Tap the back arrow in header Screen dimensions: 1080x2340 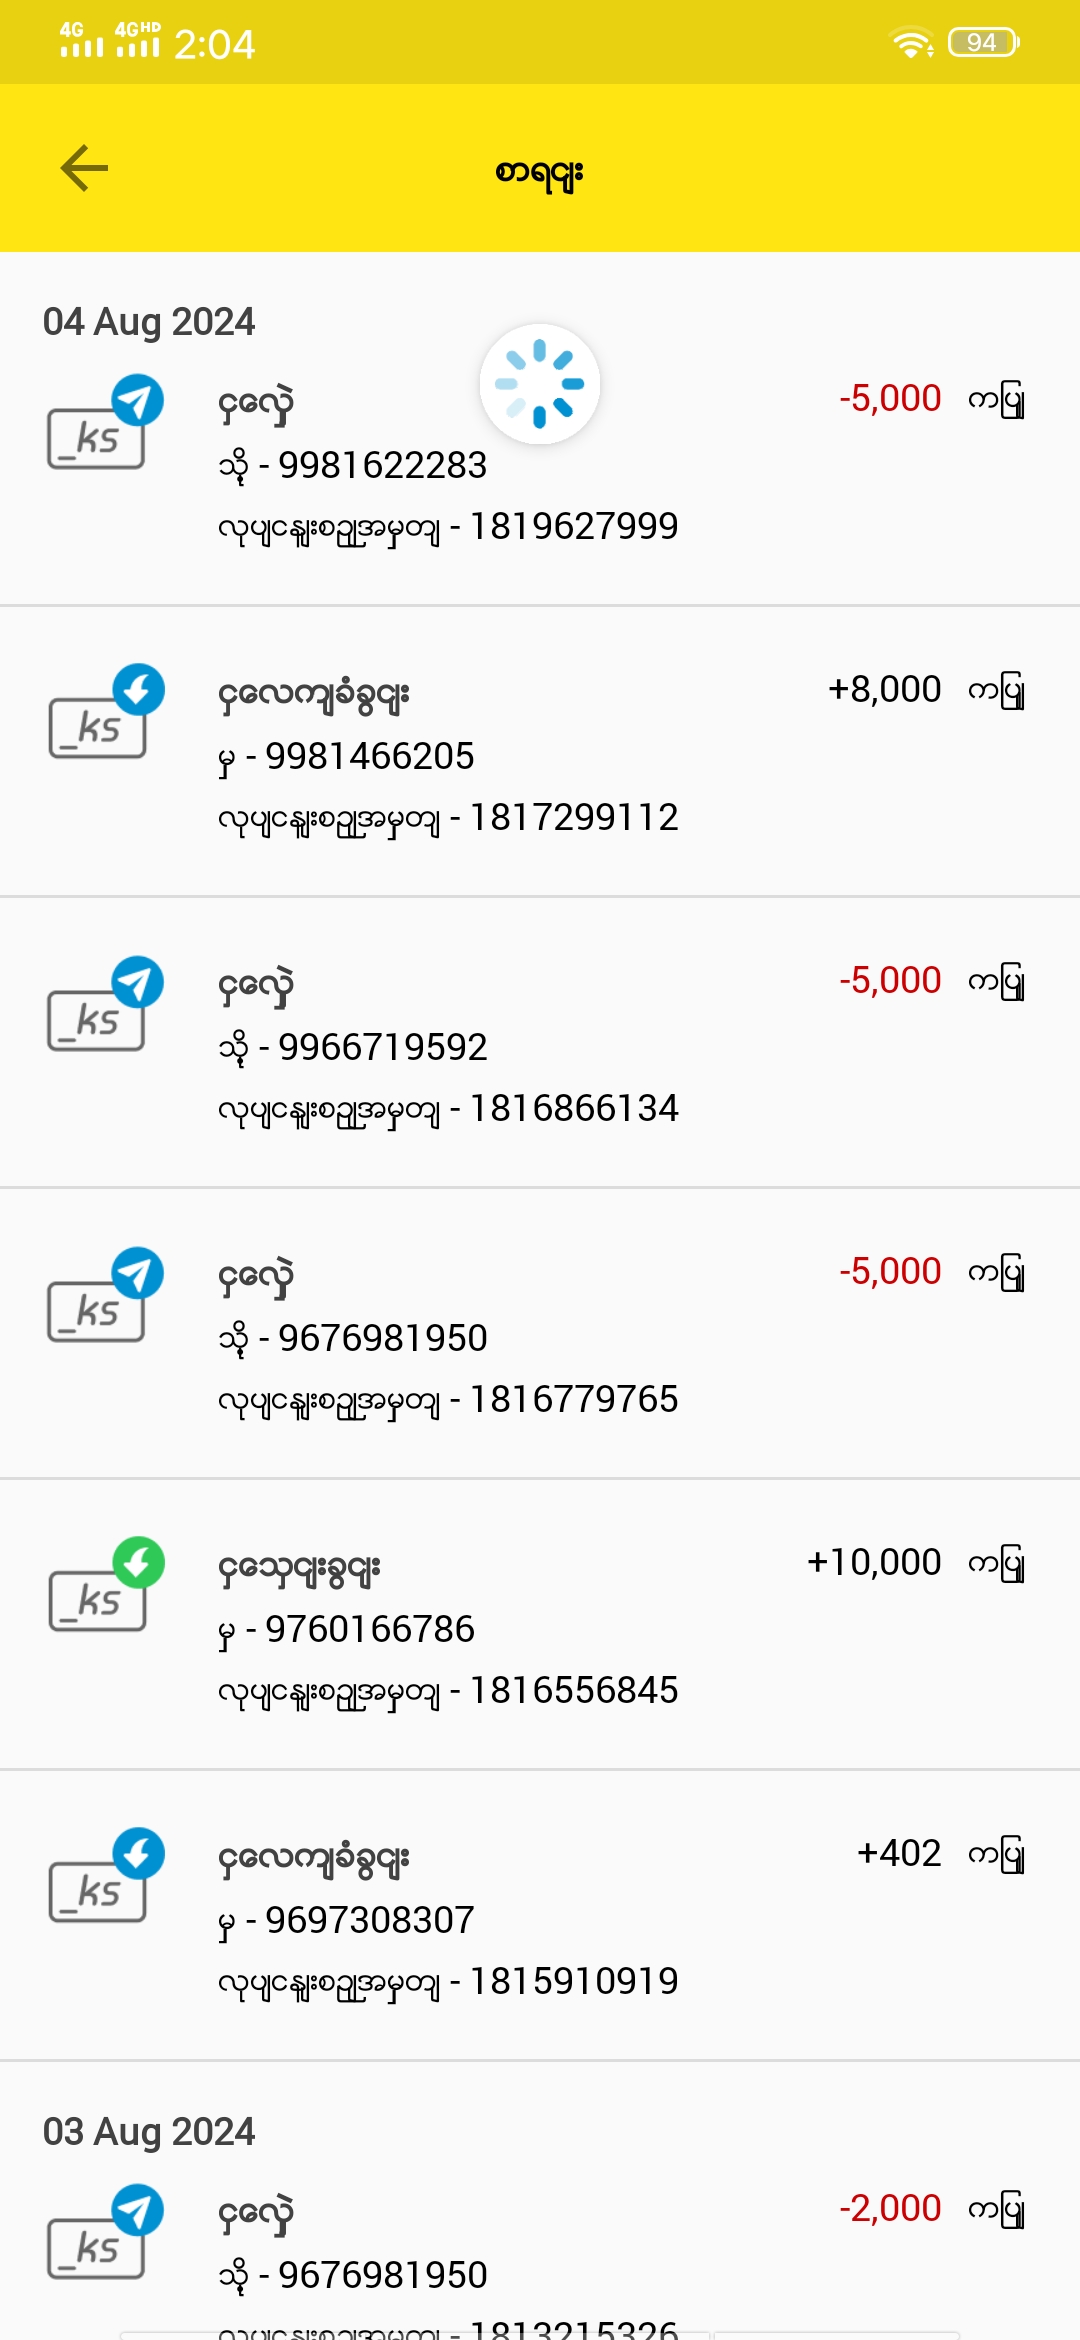[x=85, y=168]
